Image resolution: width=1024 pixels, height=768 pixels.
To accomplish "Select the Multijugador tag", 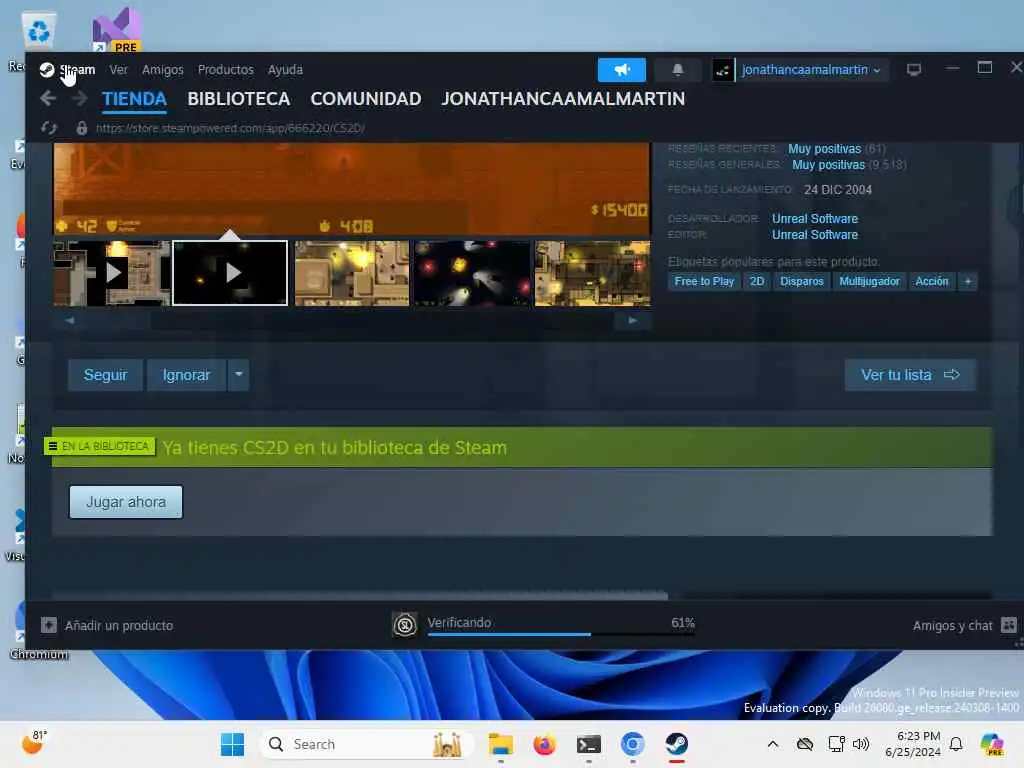I will [x=869, y=281].
